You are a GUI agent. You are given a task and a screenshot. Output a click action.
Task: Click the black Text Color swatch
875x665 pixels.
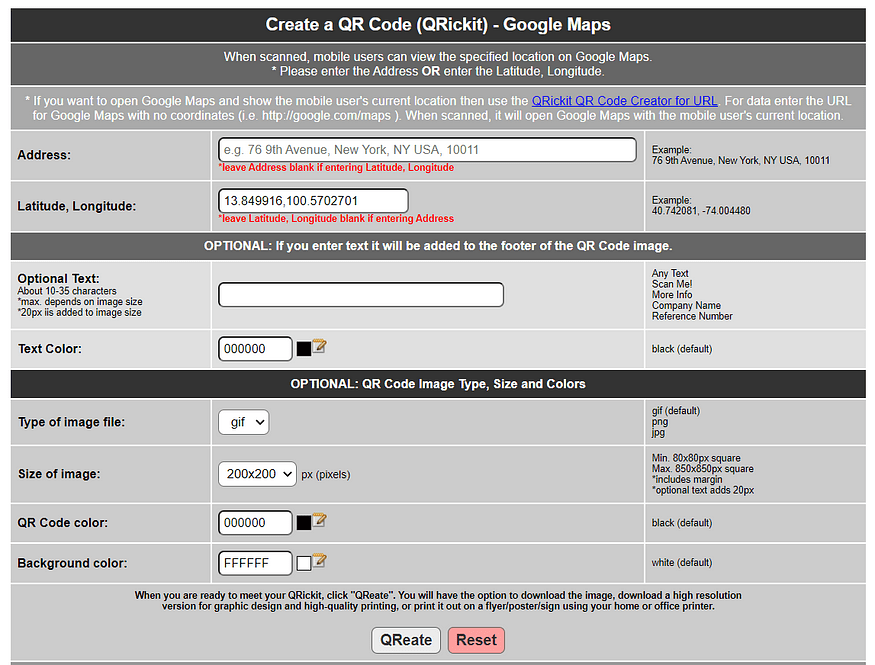pos(304,349)
